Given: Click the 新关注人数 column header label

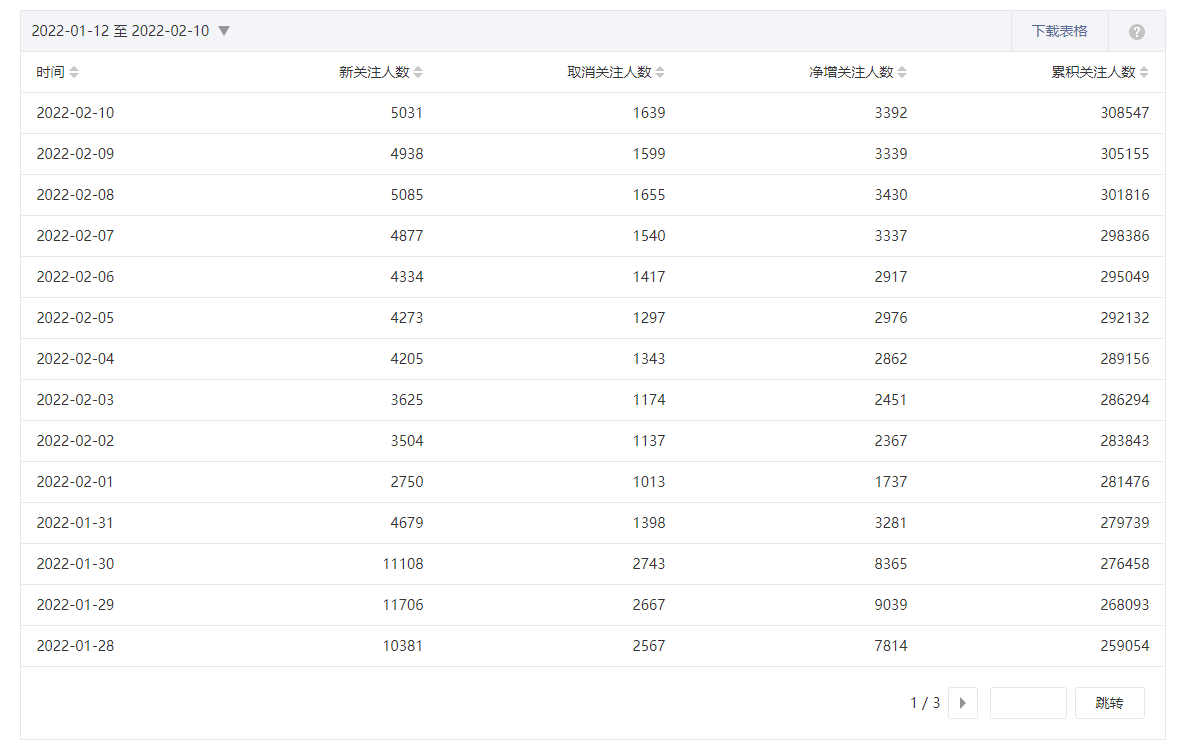Looking at the screenshot, I should (374, 72).
